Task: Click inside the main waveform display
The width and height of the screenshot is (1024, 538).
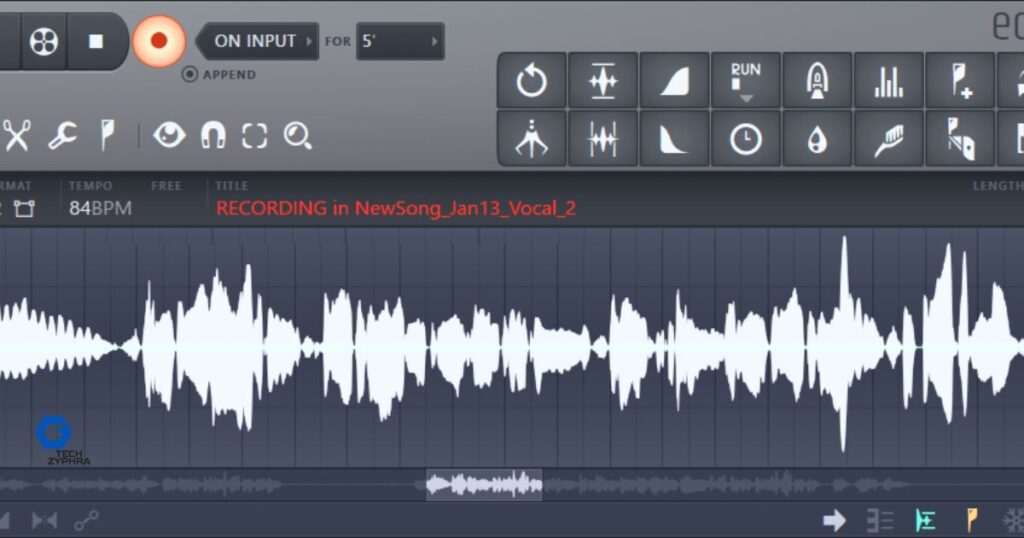Action: (x=512, y=347)
